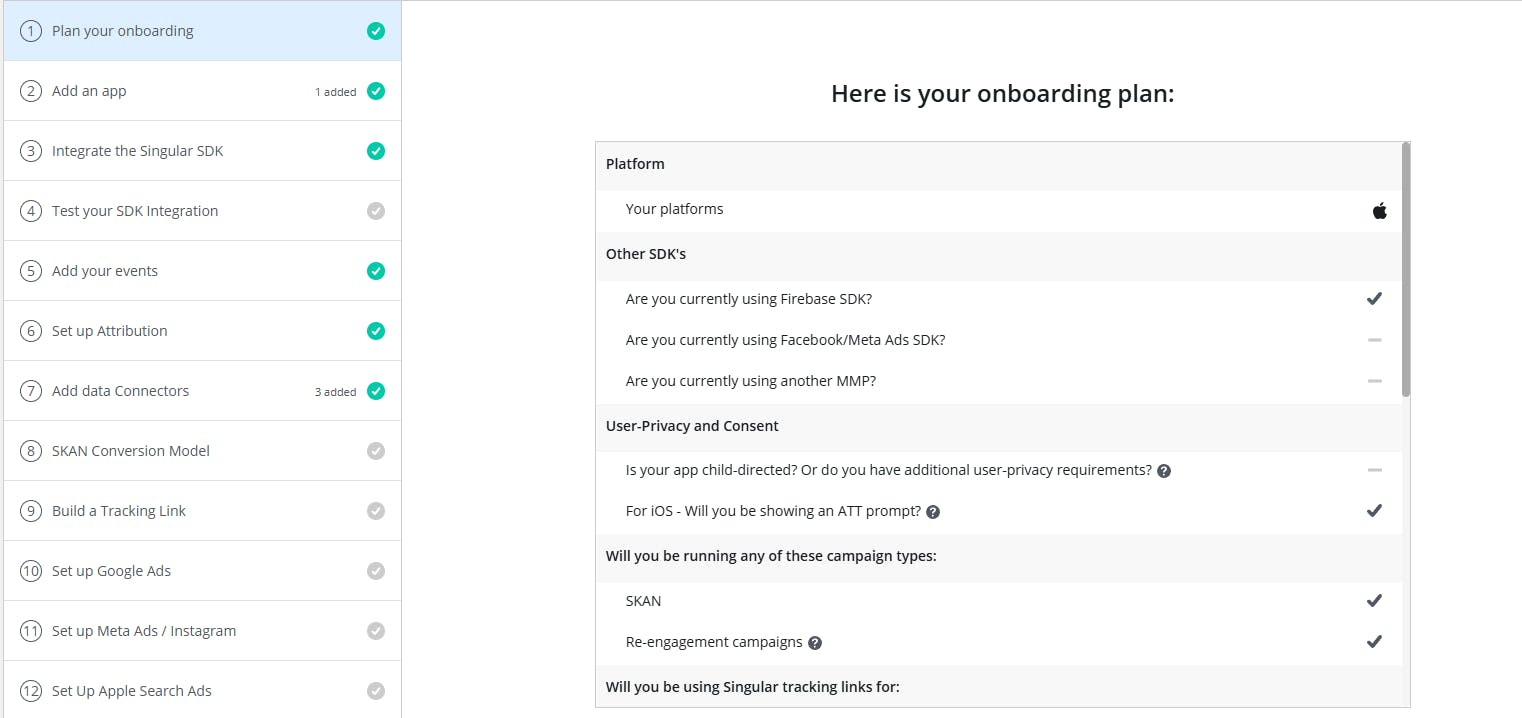The width and height of the screenshot is (1522, 718).
Task: Toggle the Firebase SDK checkmark
Action: coord(1374,299)
